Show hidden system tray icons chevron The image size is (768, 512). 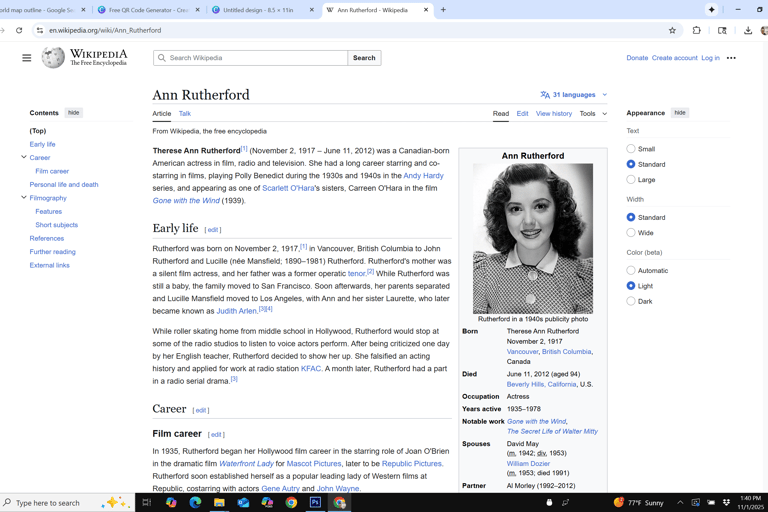[x=680, y=502]
